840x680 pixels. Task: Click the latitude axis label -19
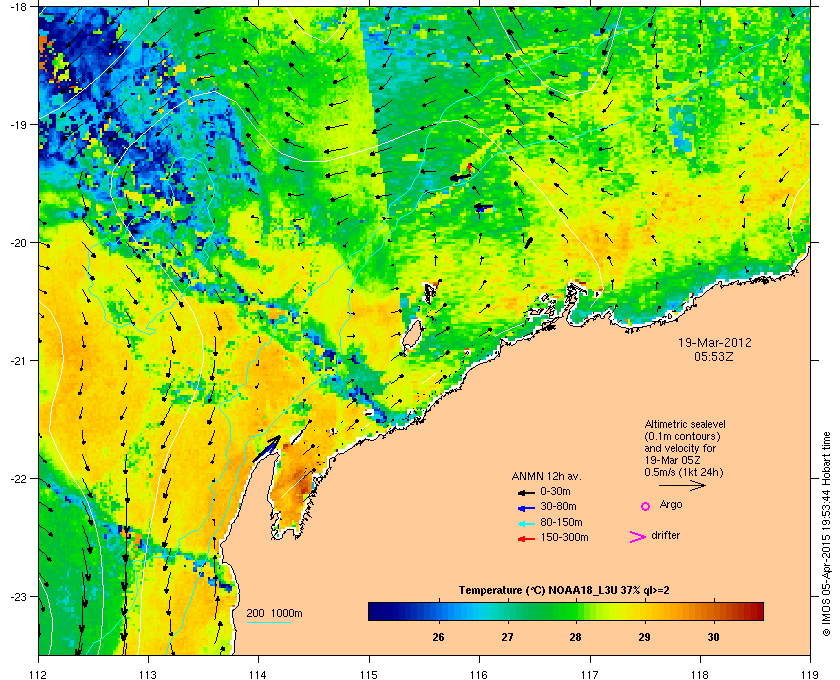pos(19,125)
